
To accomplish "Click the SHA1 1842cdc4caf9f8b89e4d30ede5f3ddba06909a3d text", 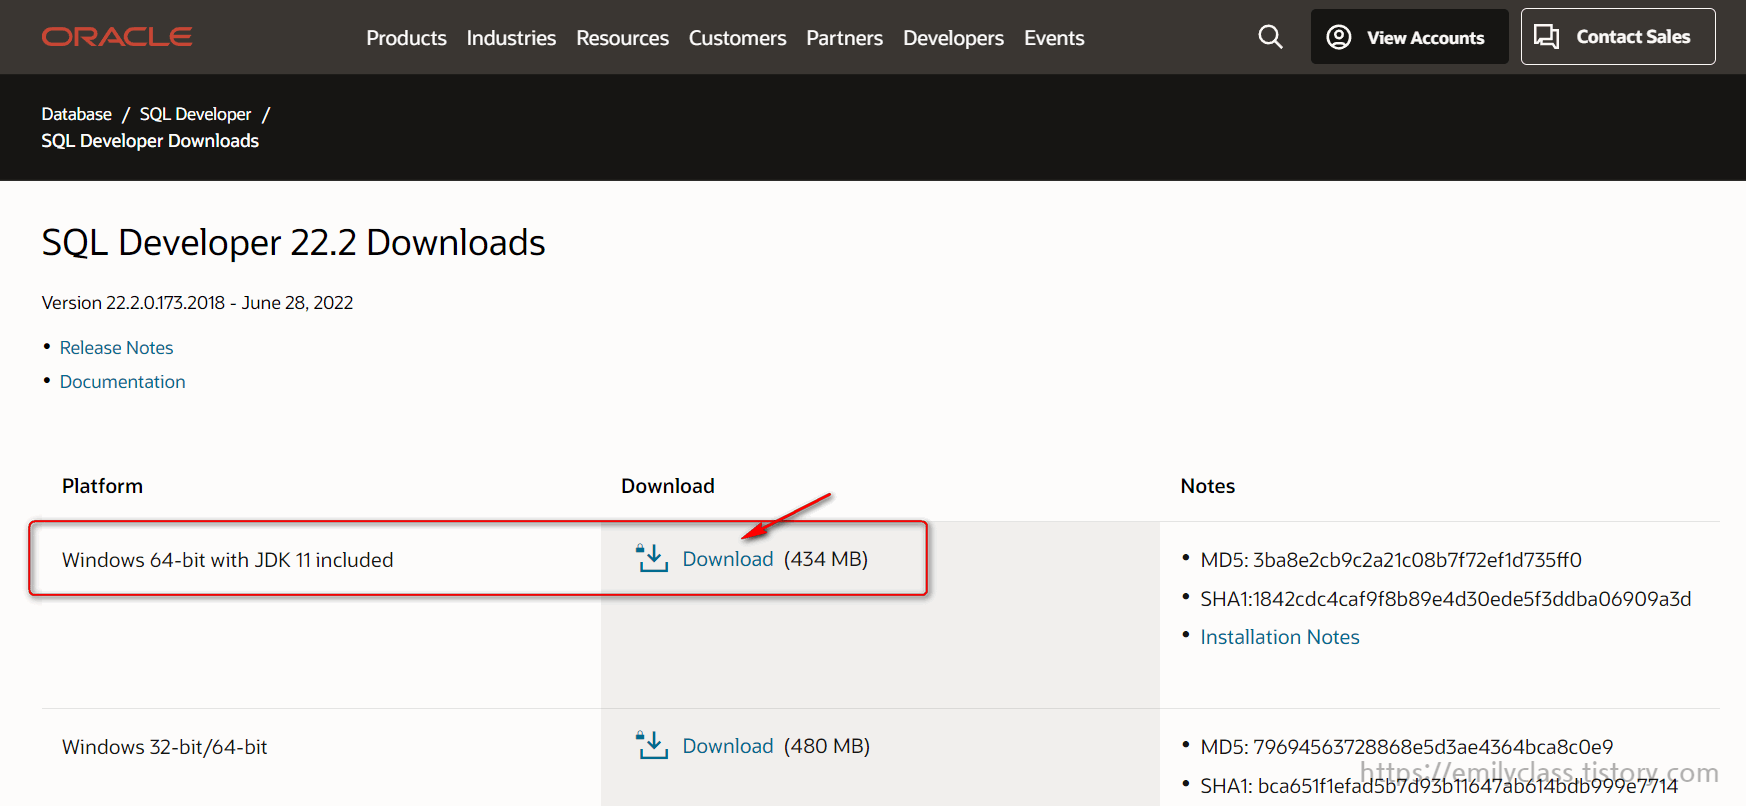I will pos(1445,599).
